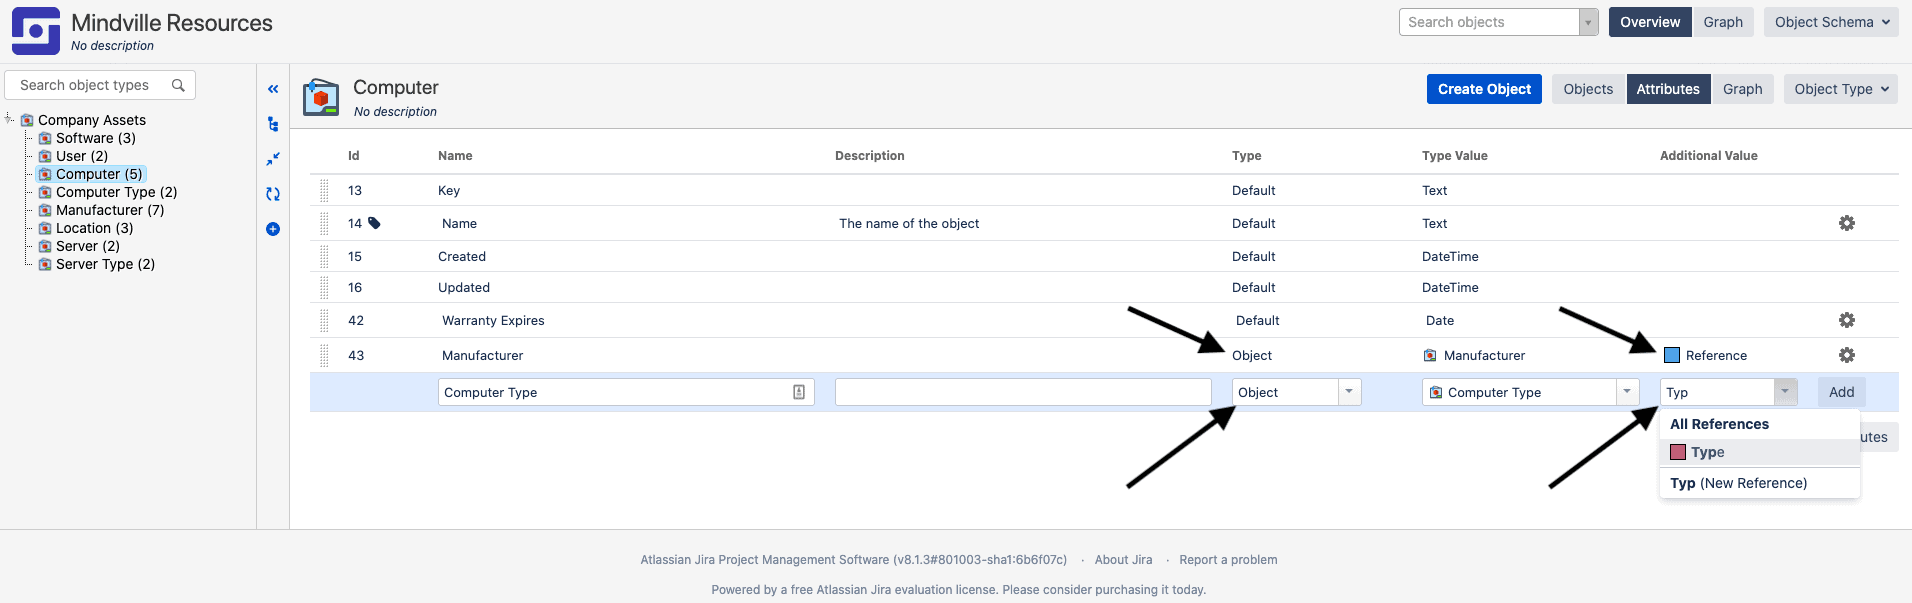Image resolution: width=1912 pixels, height=603 pixels.
Task: Click the object type hierarchy tree icon
Action: click(273, 124)
